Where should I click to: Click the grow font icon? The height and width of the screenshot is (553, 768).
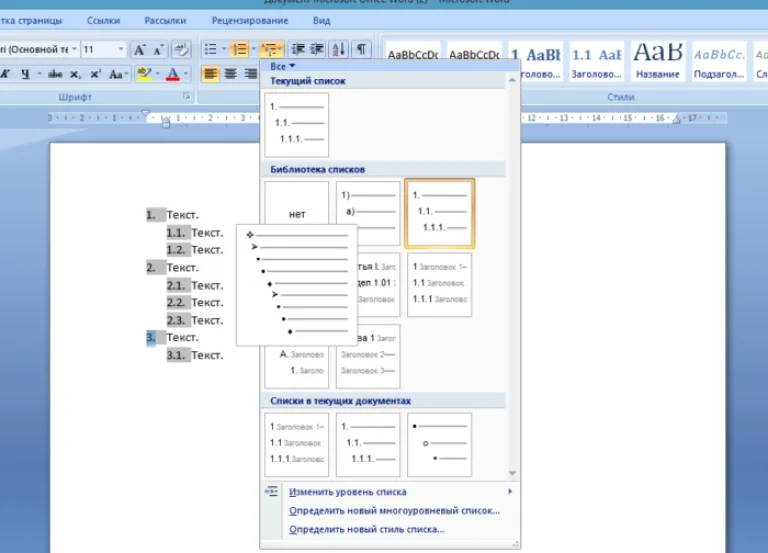(x=140, y=50)
